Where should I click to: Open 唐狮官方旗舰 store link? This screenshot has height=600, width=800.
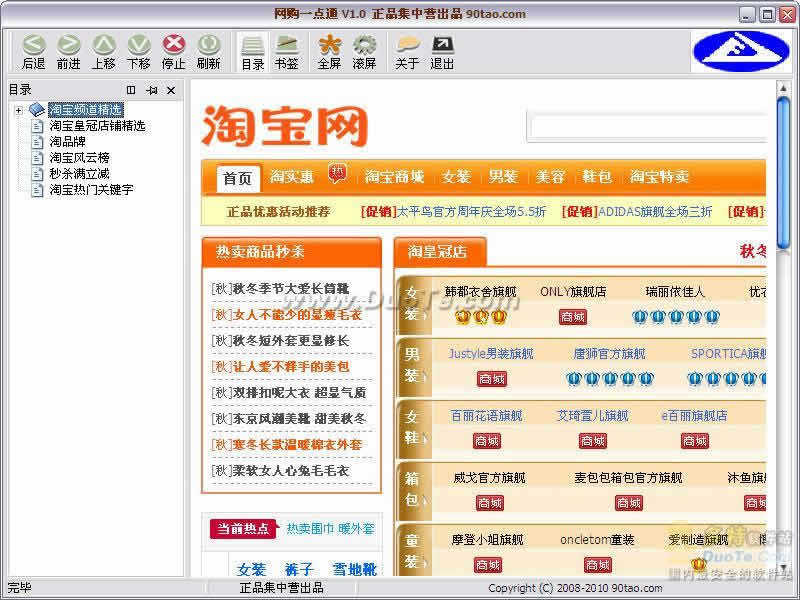tap(610, 354)
